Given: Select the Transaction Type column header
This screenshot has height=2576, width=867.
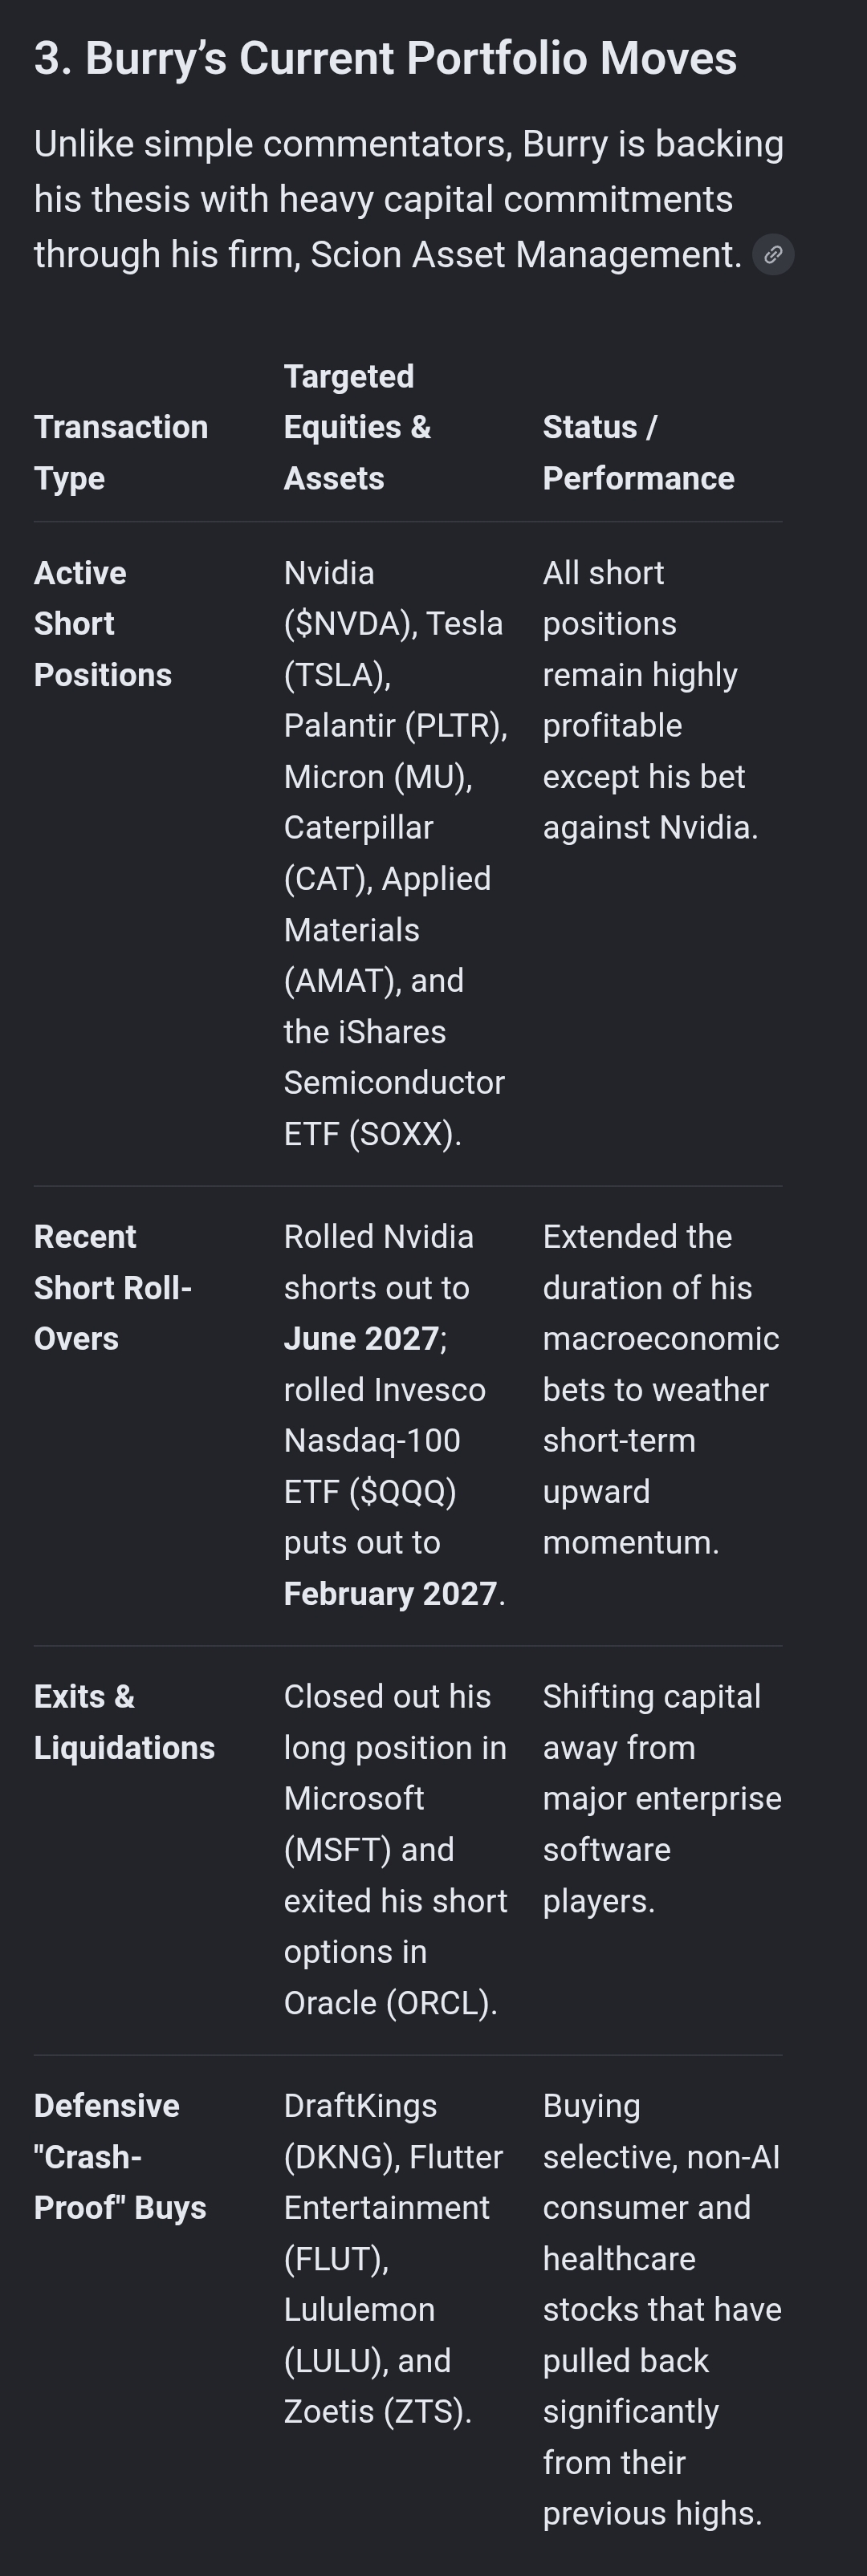Looking at the screenshot, I should point(121,452).
